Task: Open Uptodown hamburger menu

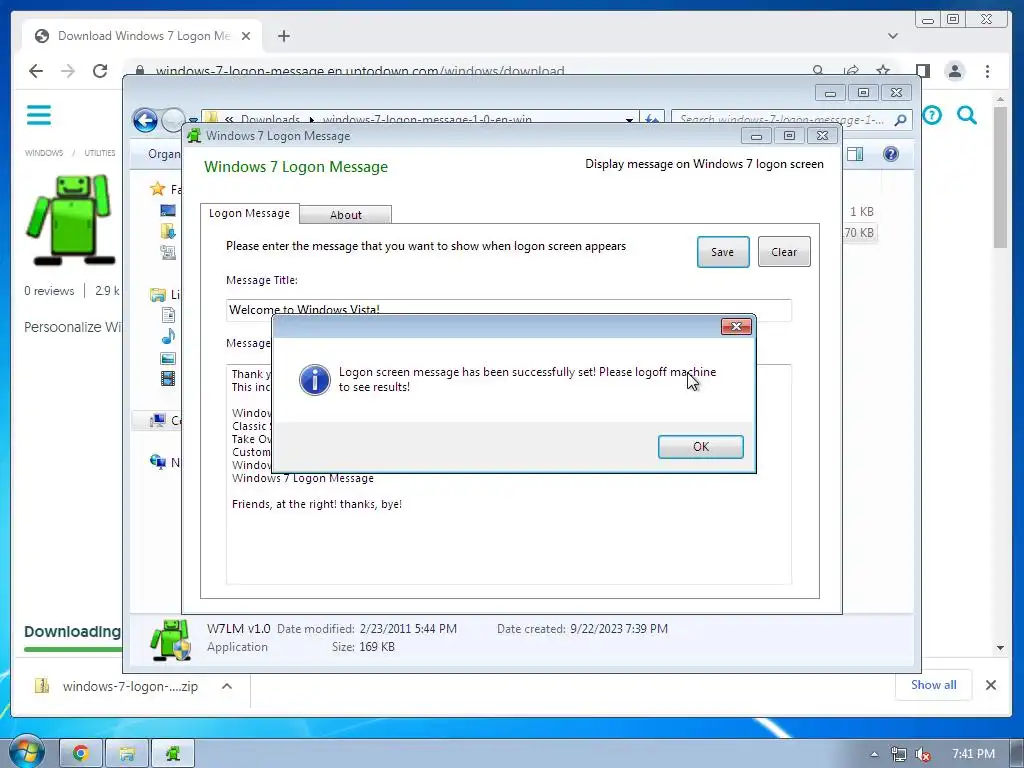Action: (39, 115)
